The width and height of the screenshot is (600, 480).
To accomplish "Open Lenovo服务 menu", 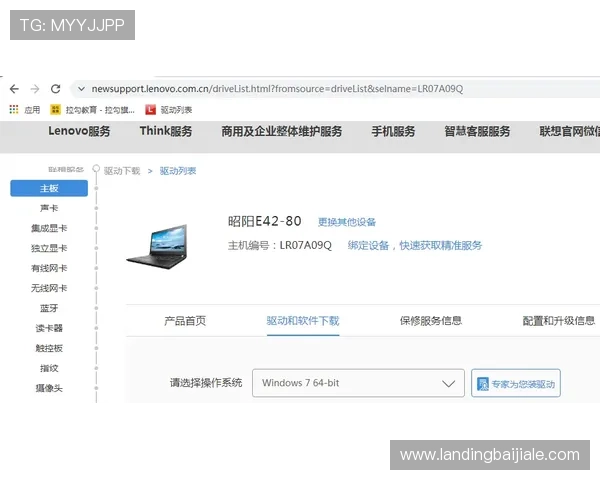I will (x=79, y=131).
